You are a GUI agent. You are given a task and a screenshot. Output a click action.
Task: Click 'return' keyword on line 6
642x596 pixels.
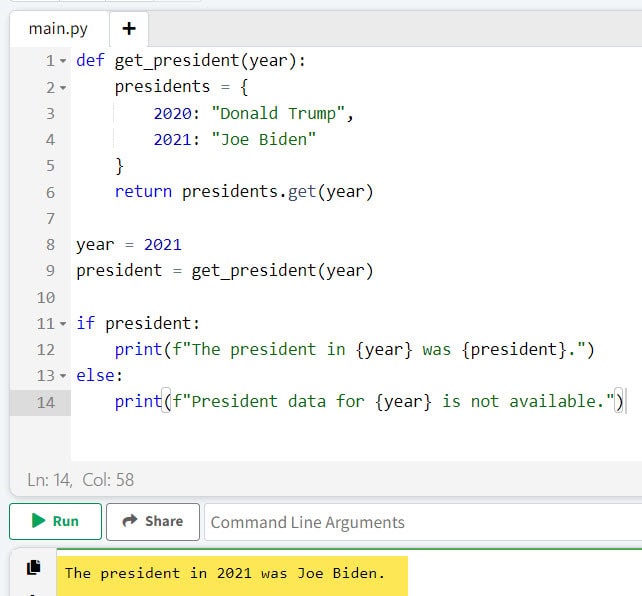click(143, 192)
